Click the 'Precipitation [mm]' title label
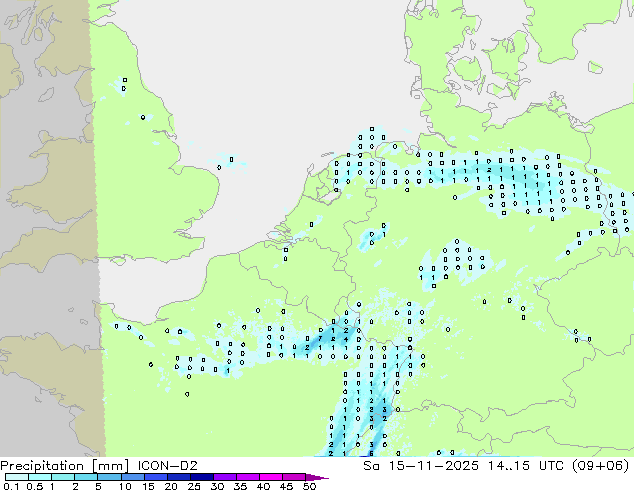Viewport: 634px width, 490px height. pos(65,466)
